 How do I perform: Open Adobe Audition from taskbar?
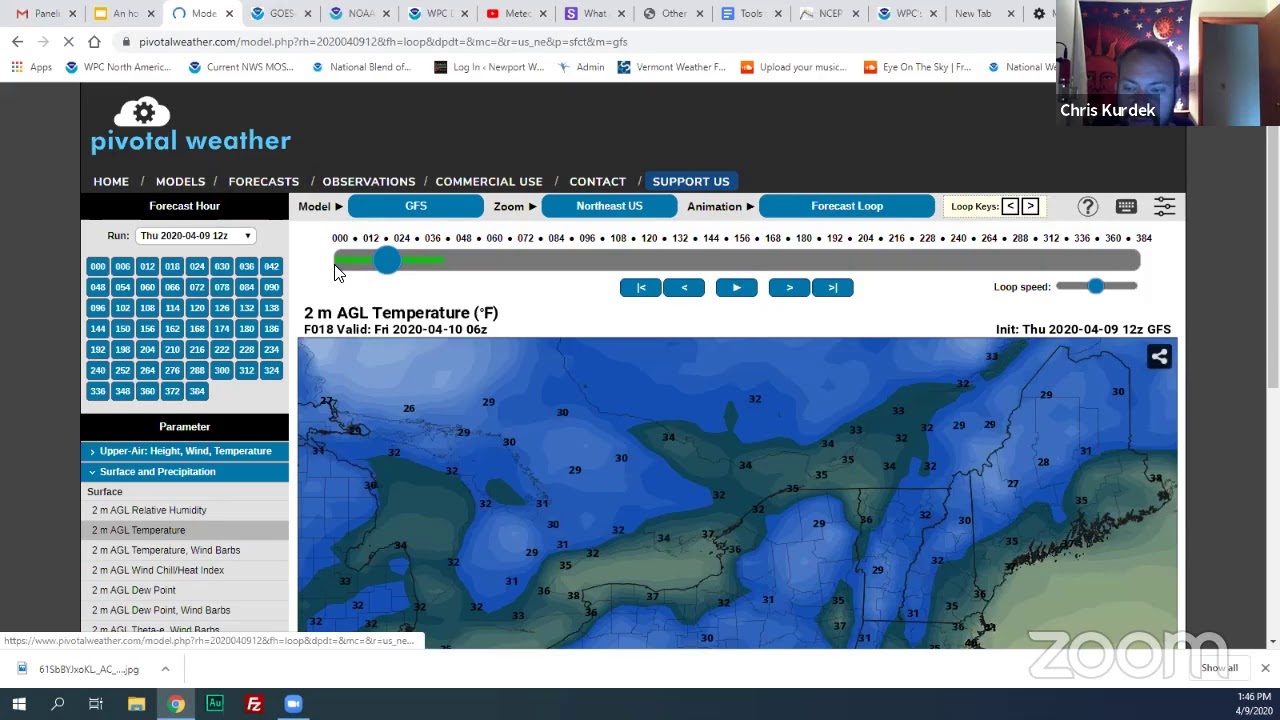click(215, 704)
